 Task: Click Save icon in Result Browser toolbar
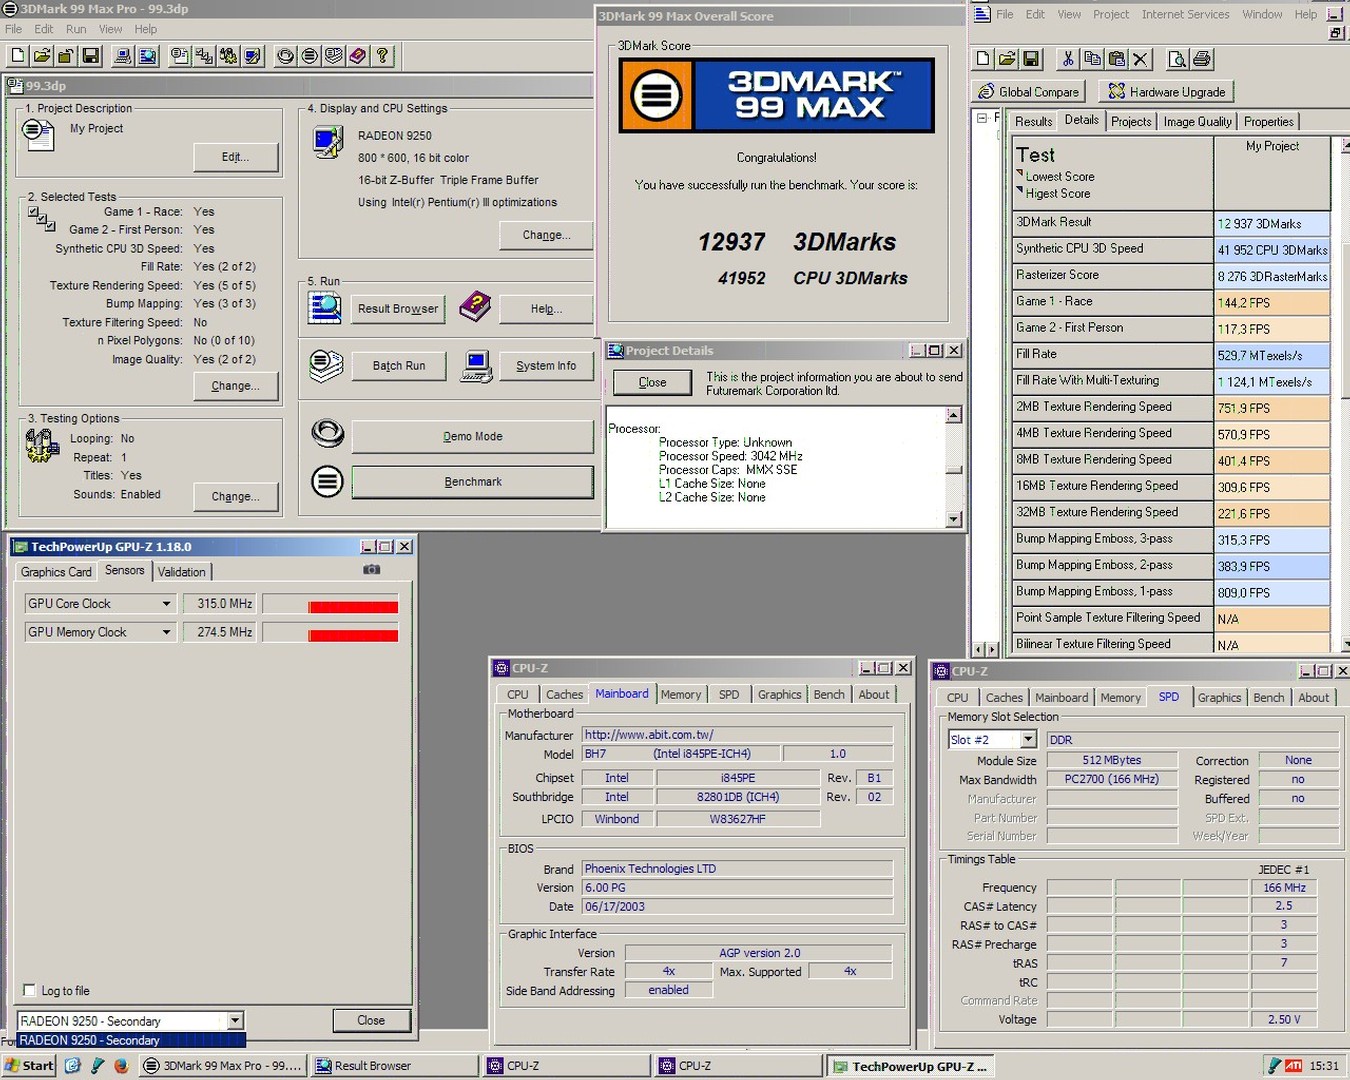(1032, 59)
